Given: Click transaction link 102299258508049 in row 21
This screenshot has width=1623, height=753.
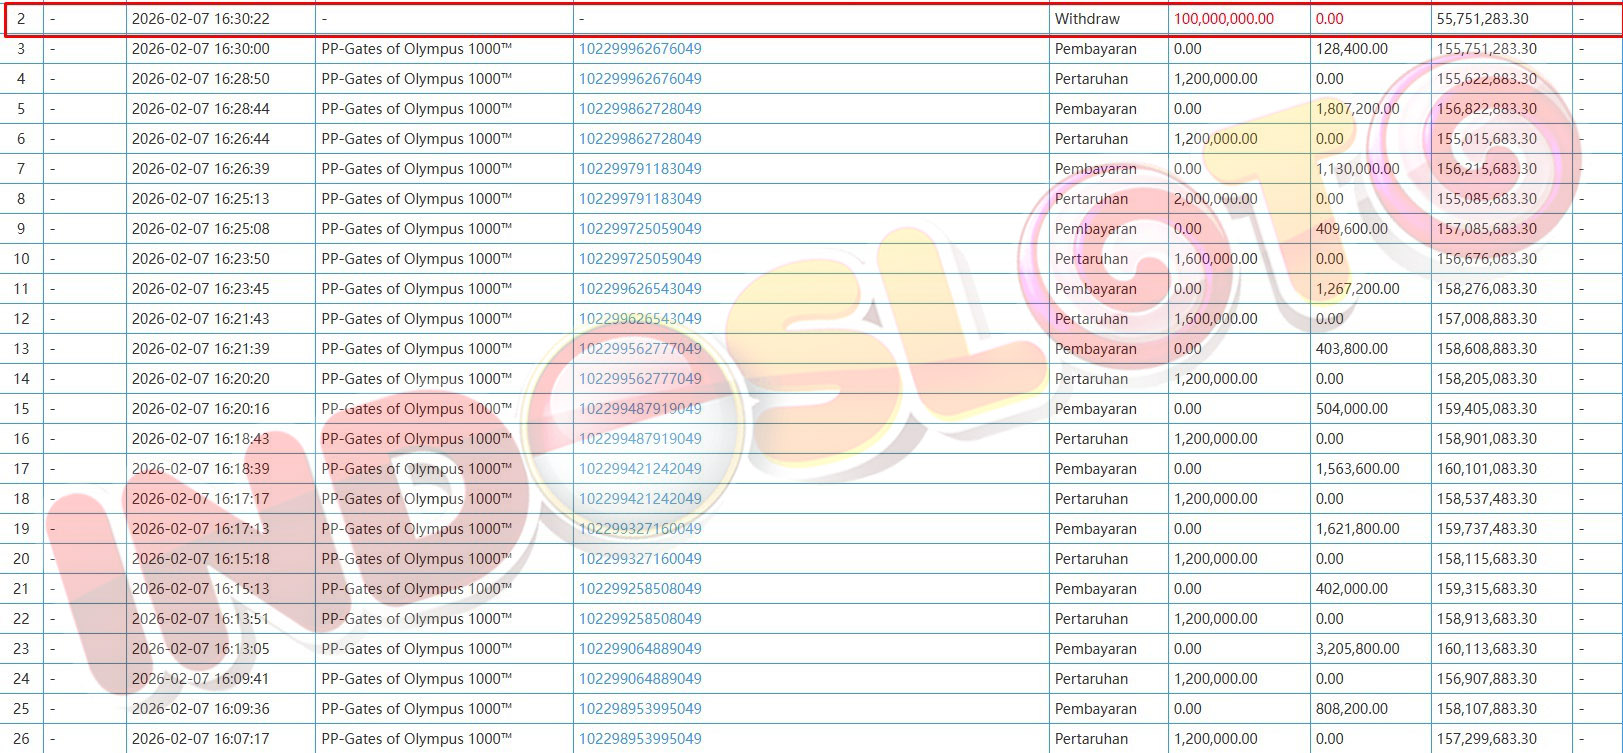Looking at the screenshot, I should coord(640,589).
